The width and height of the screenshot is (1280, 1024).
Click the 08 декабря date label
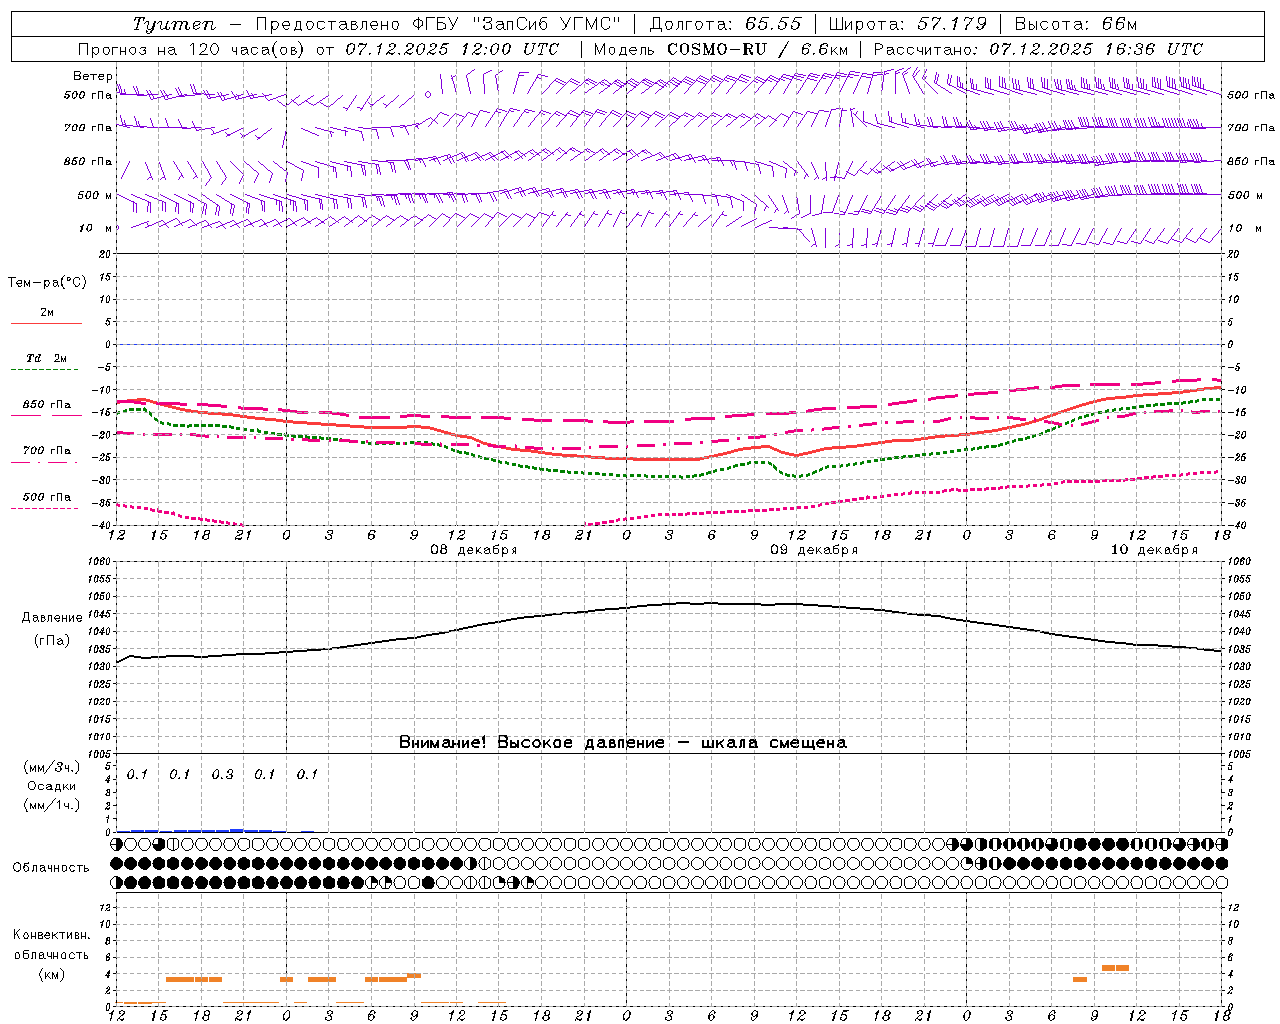tap(474, 550)
